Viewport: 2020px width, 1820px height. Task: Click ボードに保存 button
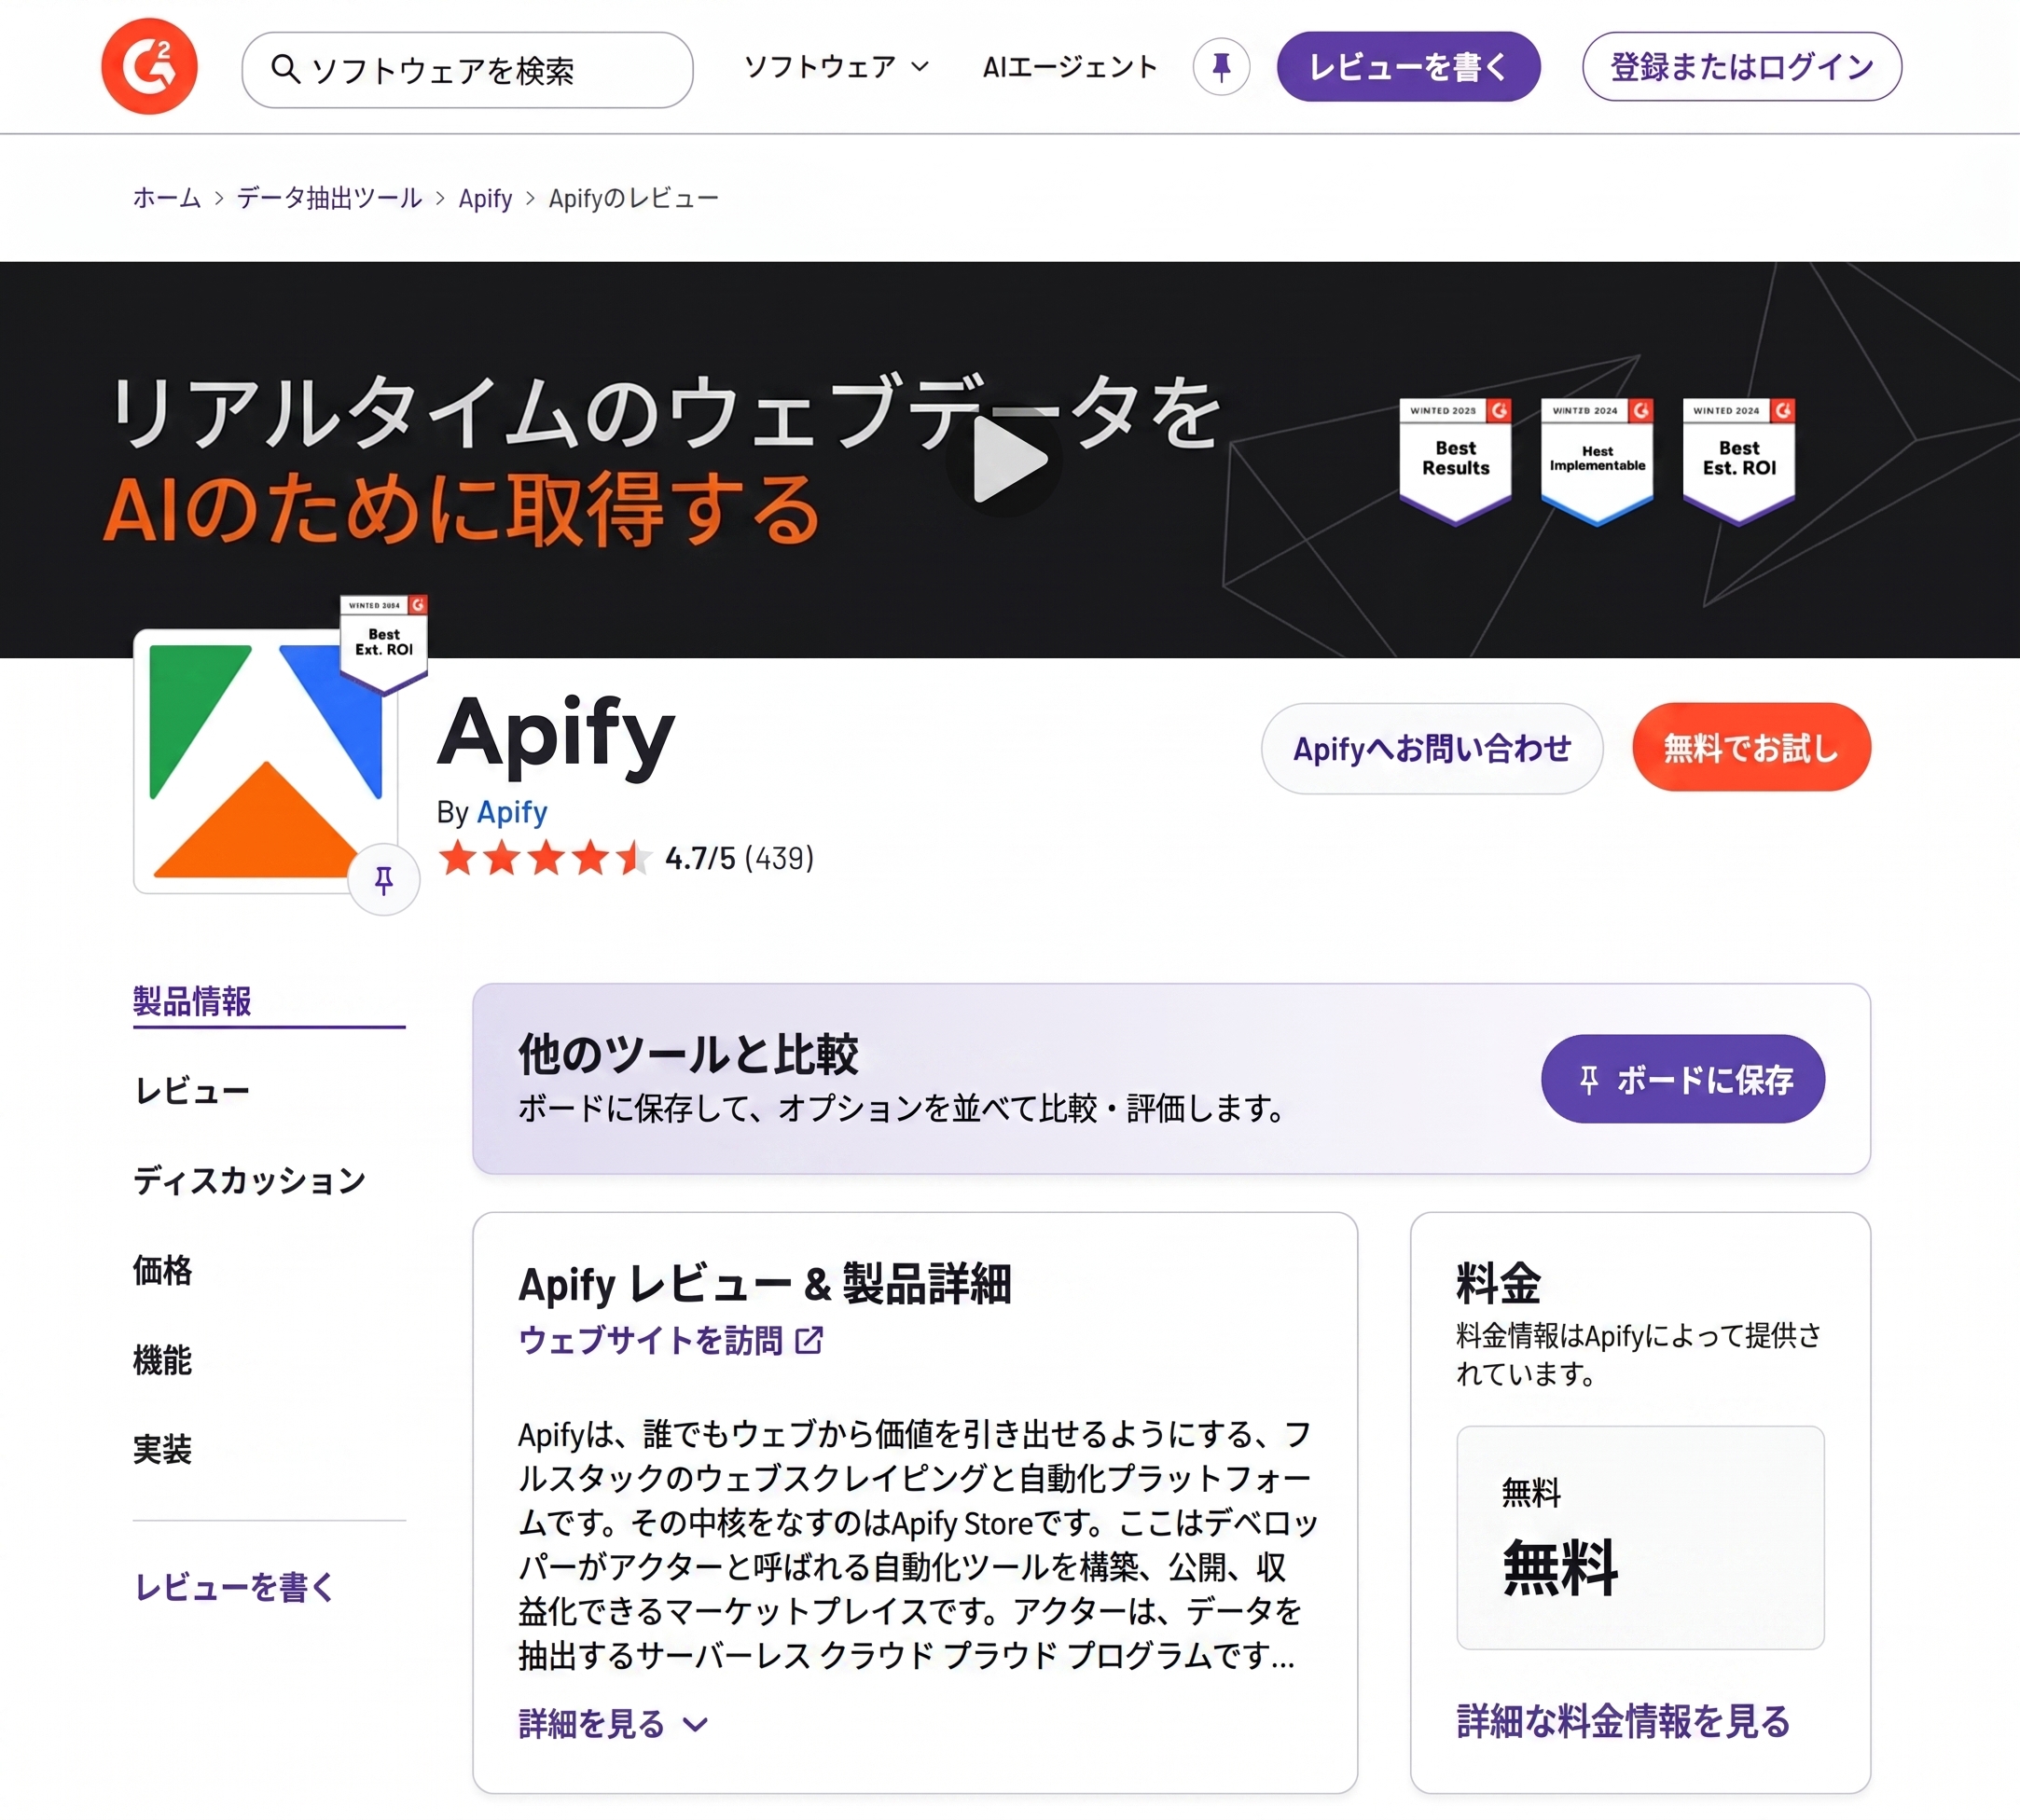coord(1683,1079)
